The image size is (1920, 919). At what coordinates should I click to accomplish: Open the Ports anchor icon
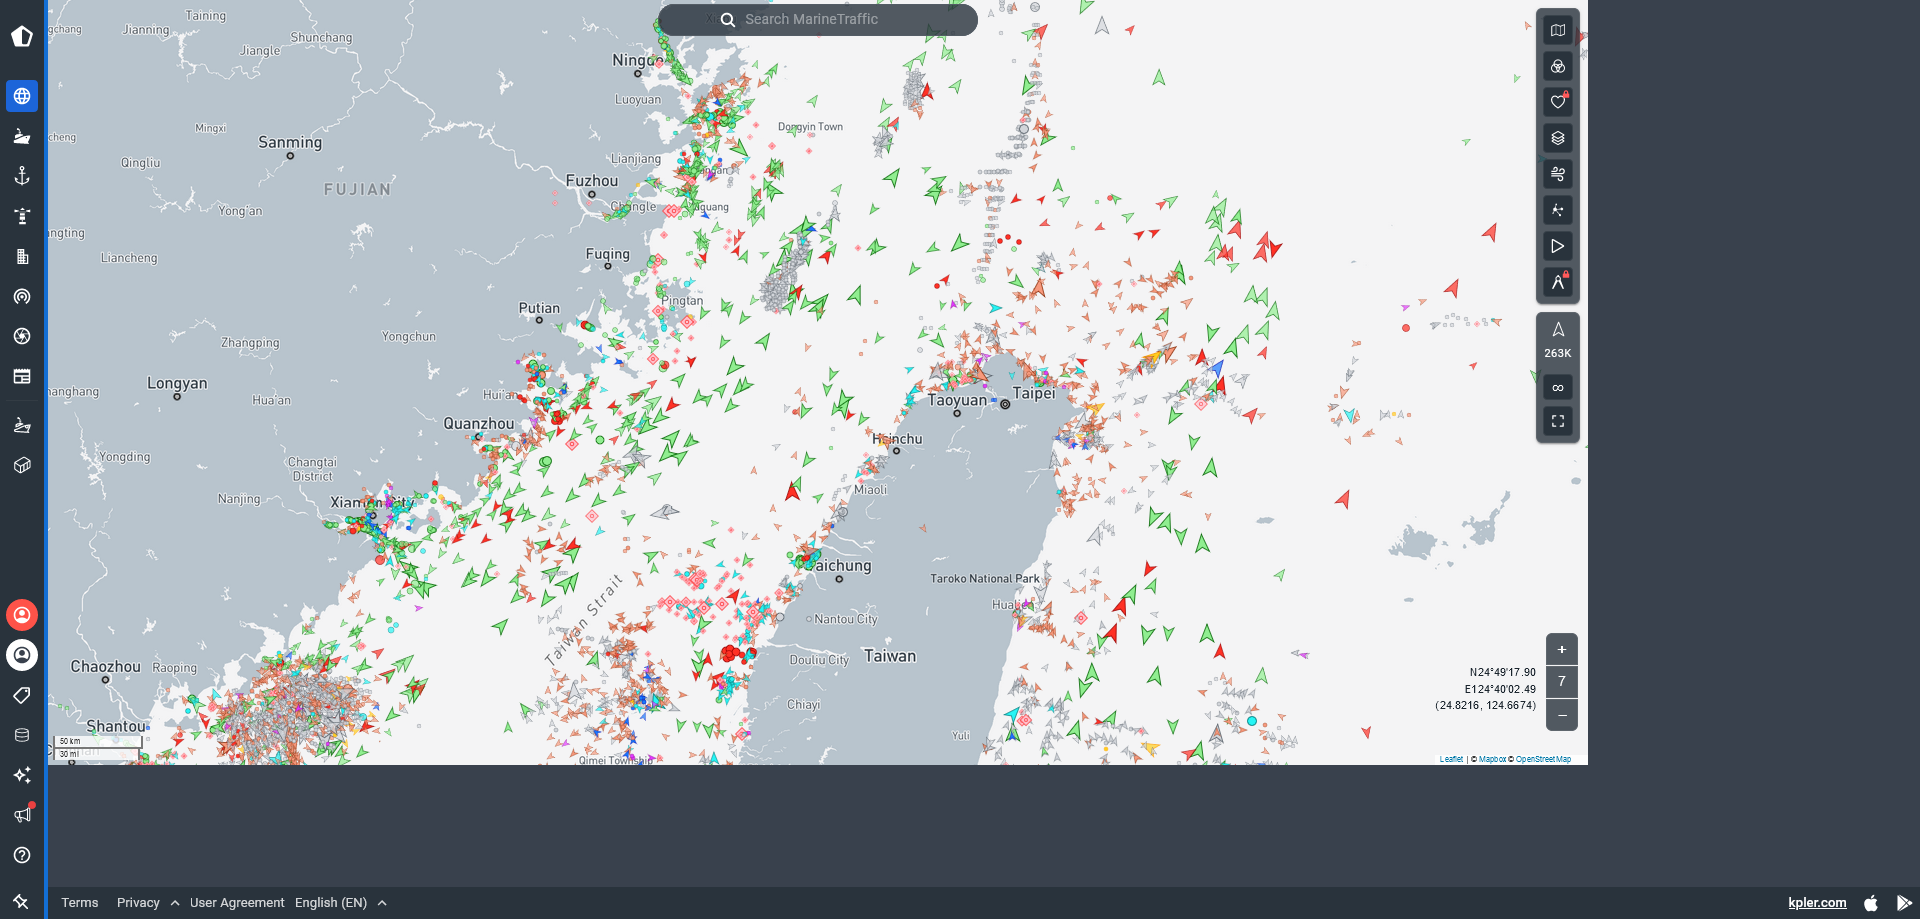tap(22, 176)
